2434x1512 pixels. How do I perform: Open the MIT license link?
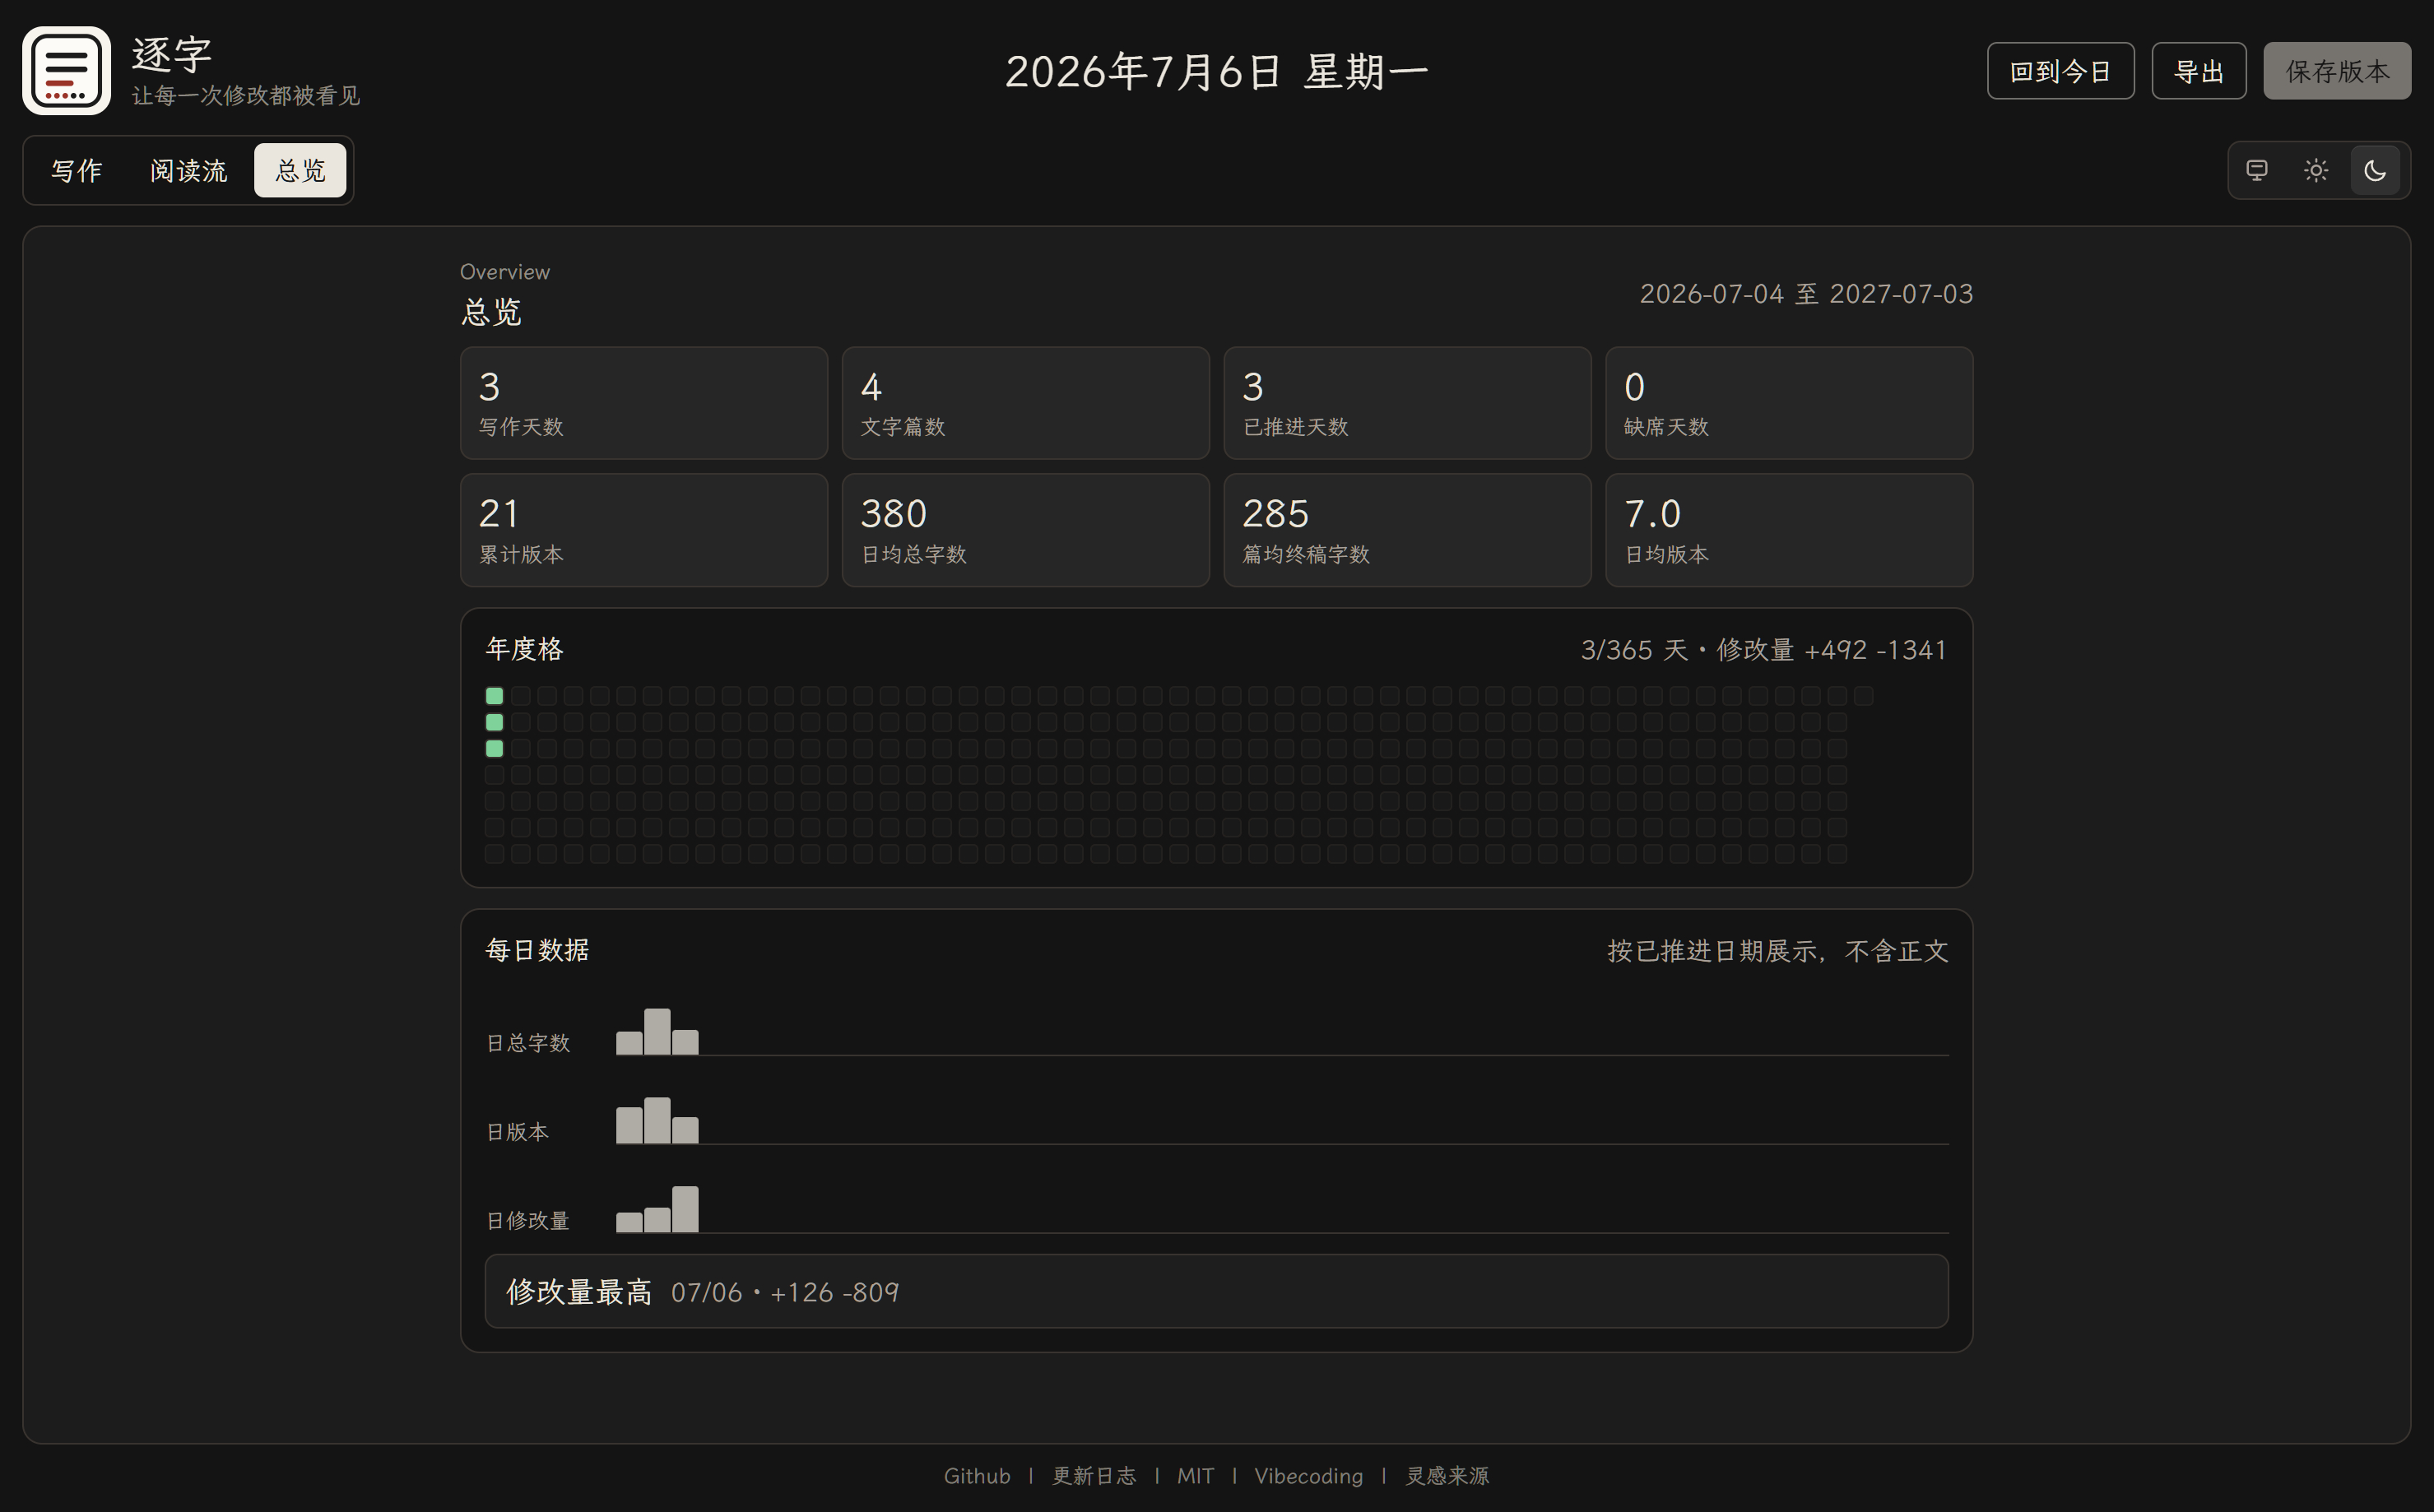click(x=1195, y=1476)
